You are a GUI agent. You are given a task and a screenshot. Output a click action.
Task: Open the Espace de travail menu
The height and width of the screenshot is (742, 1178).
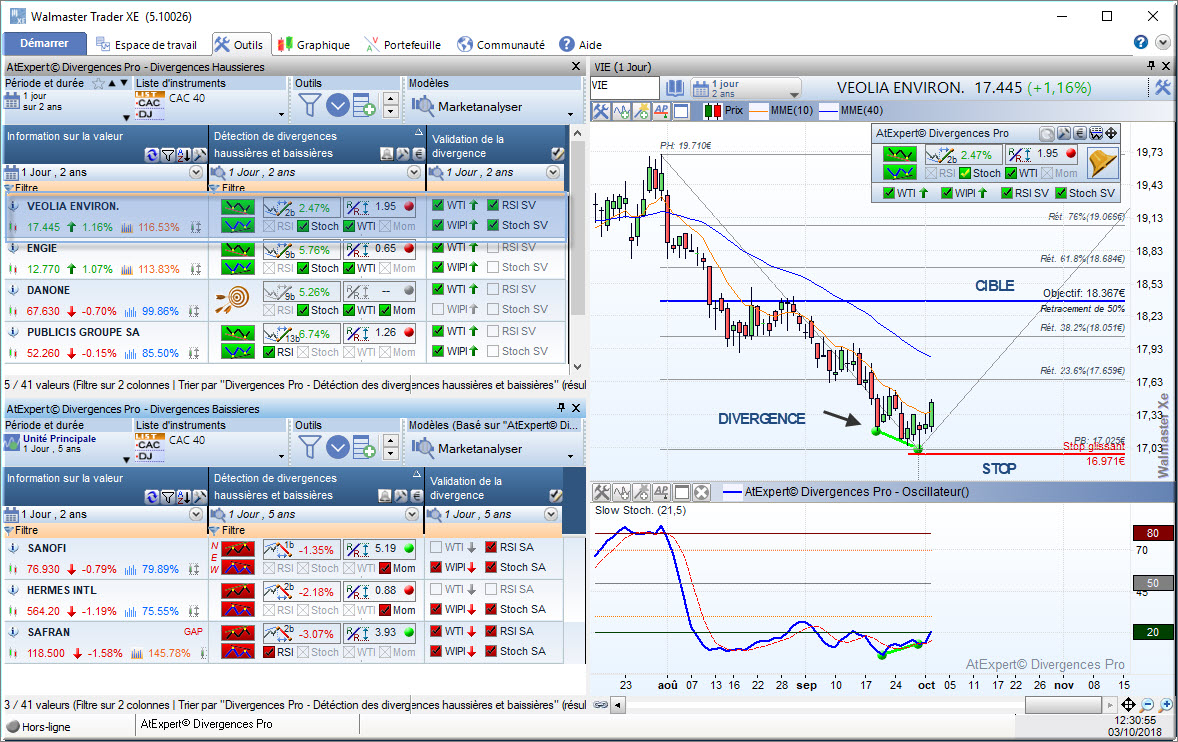[x=146, y=44]
